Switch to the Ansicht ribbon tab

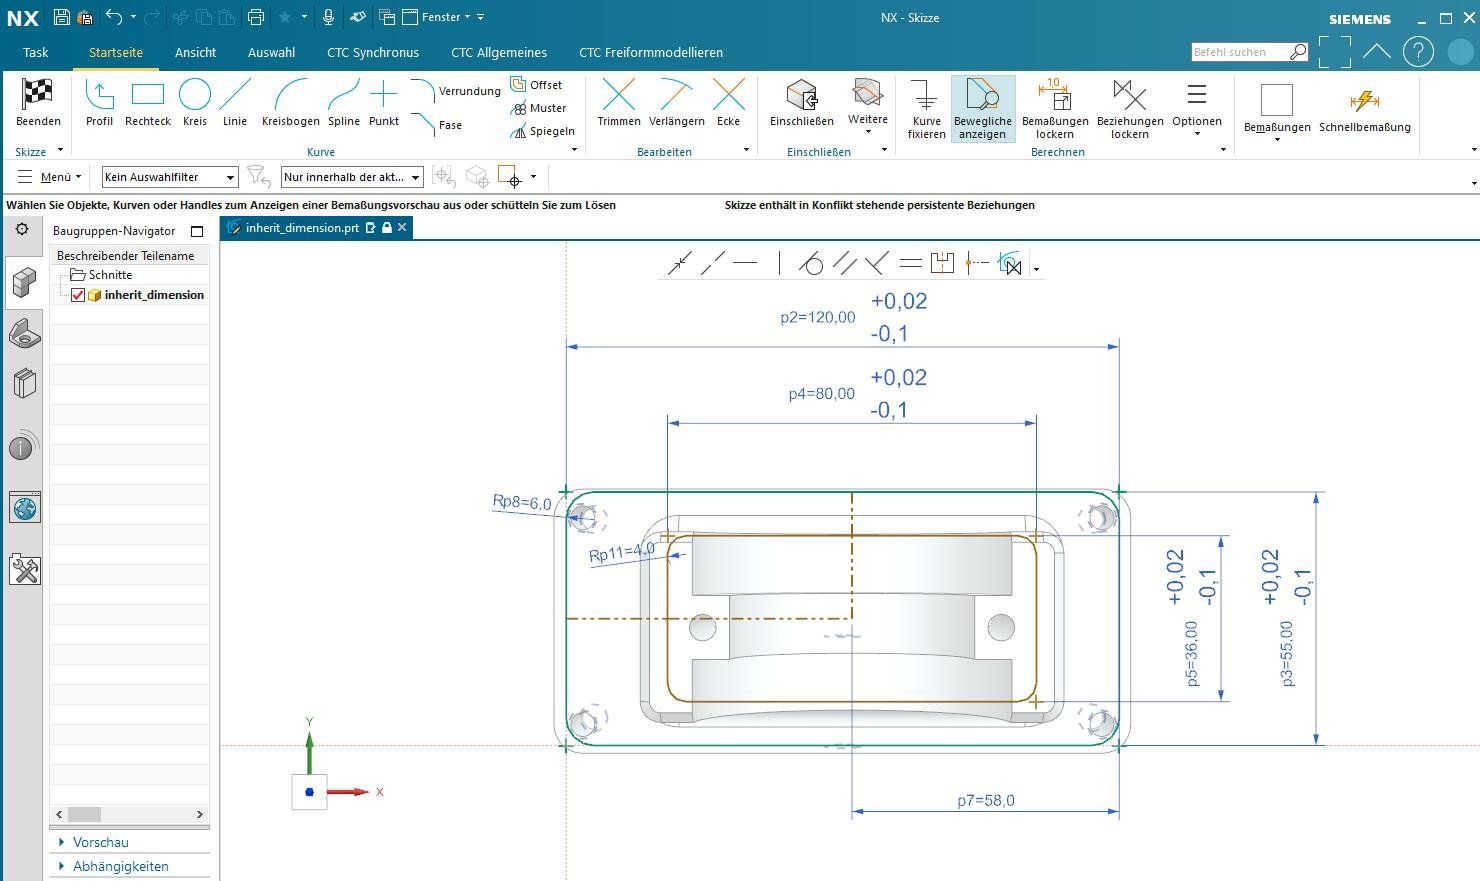click(195, 52)
